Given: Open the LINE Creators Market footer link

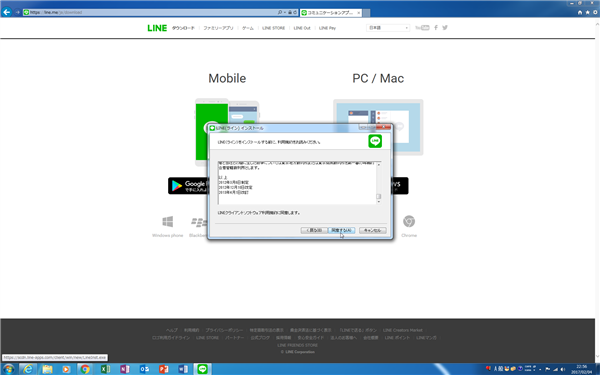Looking at the screenshot, I should coord(403,330).
